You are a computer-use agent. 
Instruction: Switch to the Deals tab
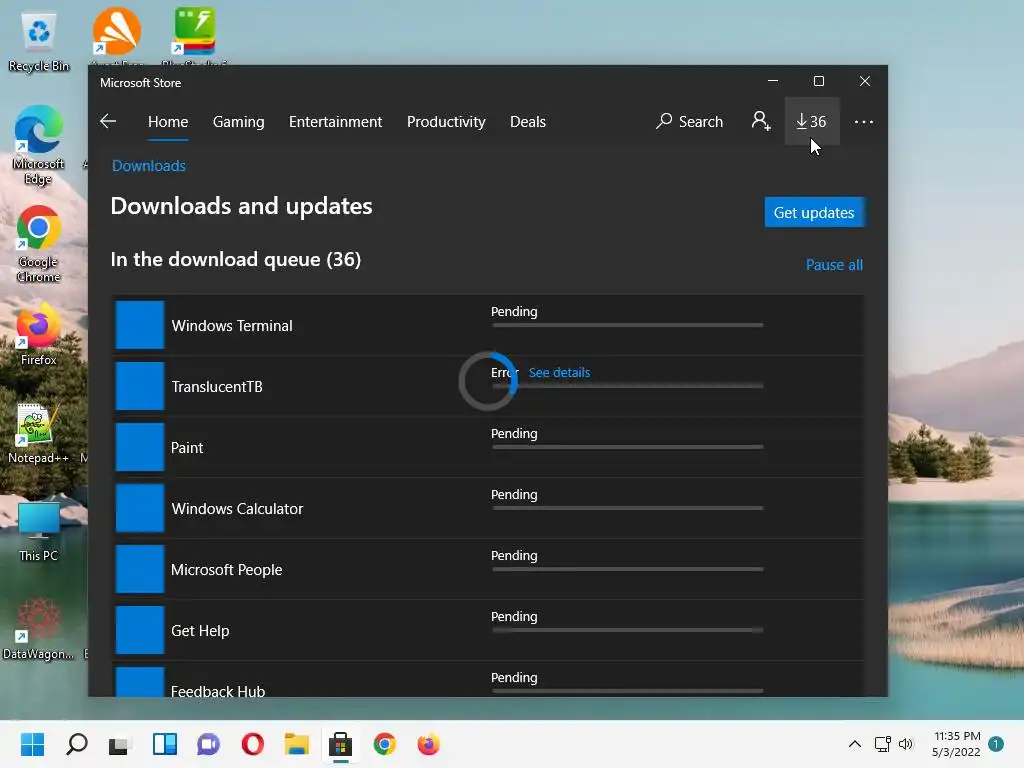point(528,121)
